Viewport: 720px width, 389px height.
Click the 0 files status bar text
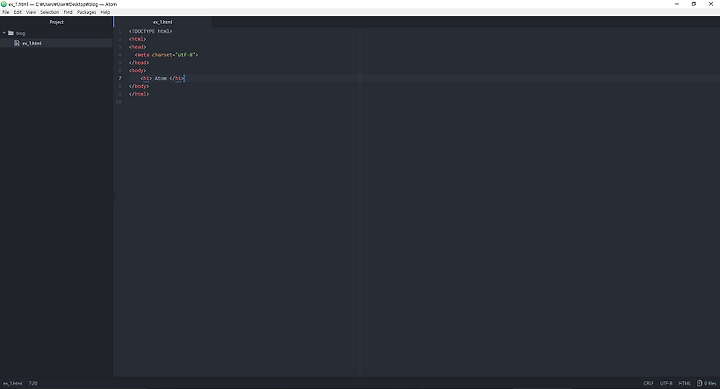(710, 383)
